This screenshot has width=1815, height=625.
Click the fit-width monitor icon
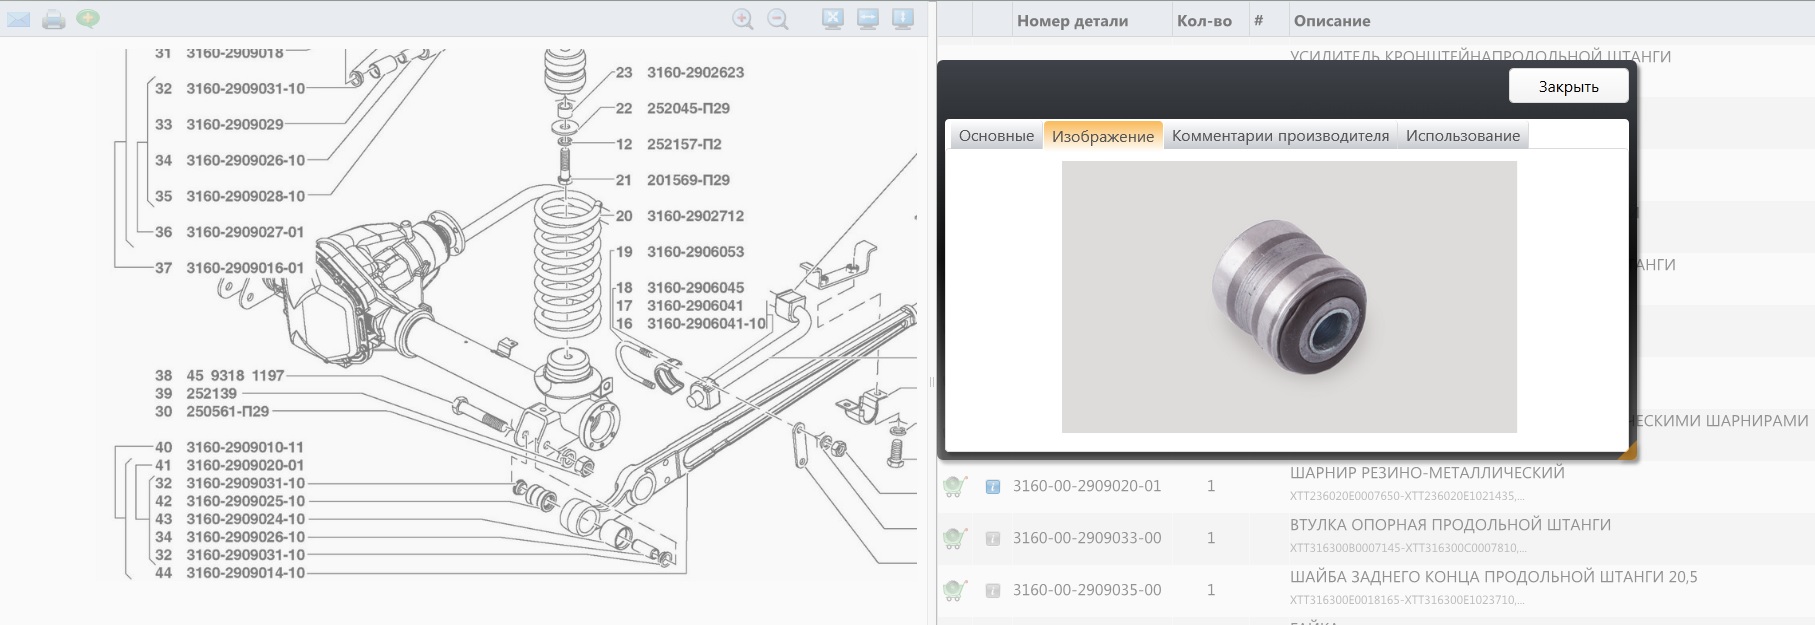coord(868,19)
